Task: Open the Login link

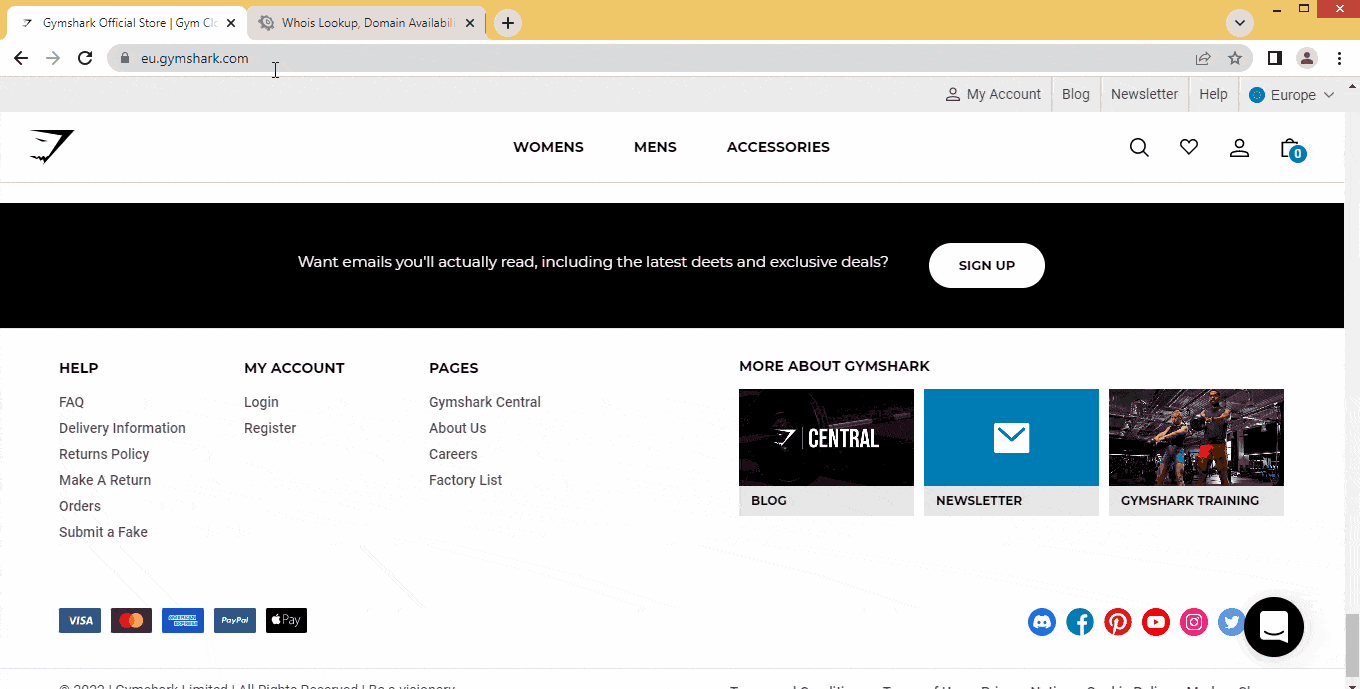Action: coord(261,402)
